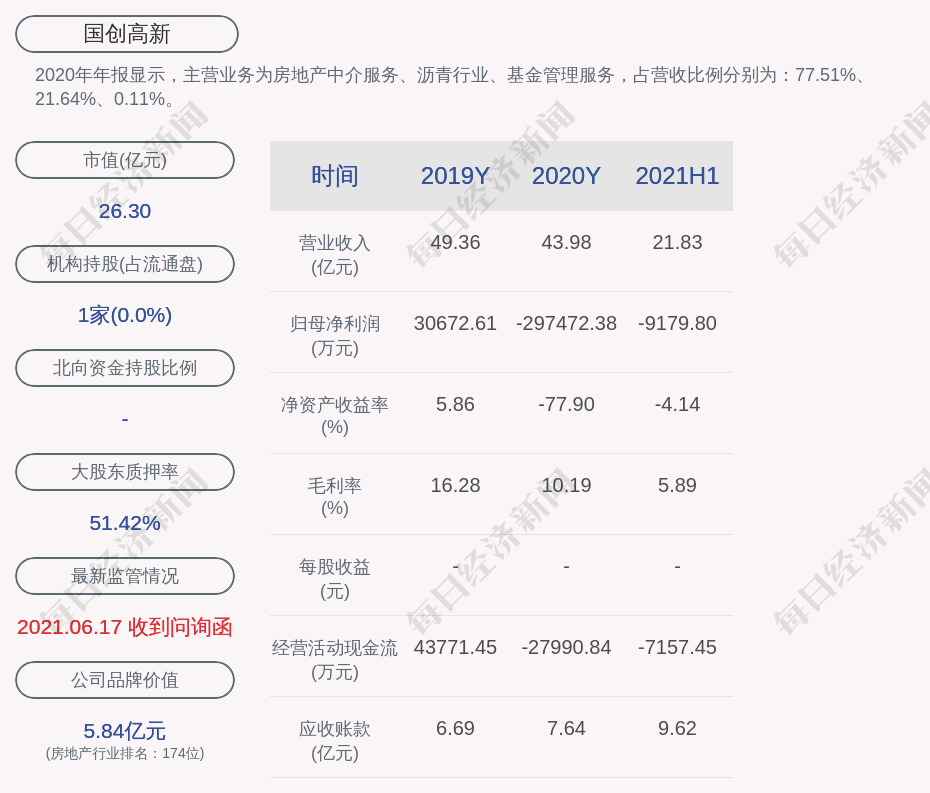This screenshot has width=930, height=793.
Task: Select the return on equity value -77.90
Action: pyautogui.click(x=566, y=405)
